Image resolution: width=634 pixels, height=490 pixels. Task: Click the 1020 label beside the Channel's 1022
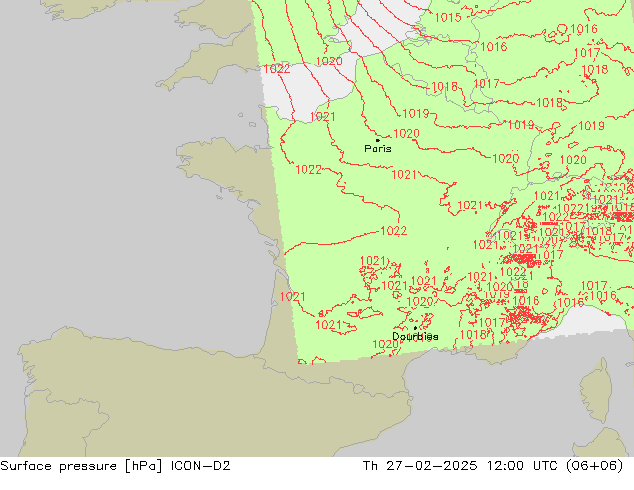tap(329, 61)
